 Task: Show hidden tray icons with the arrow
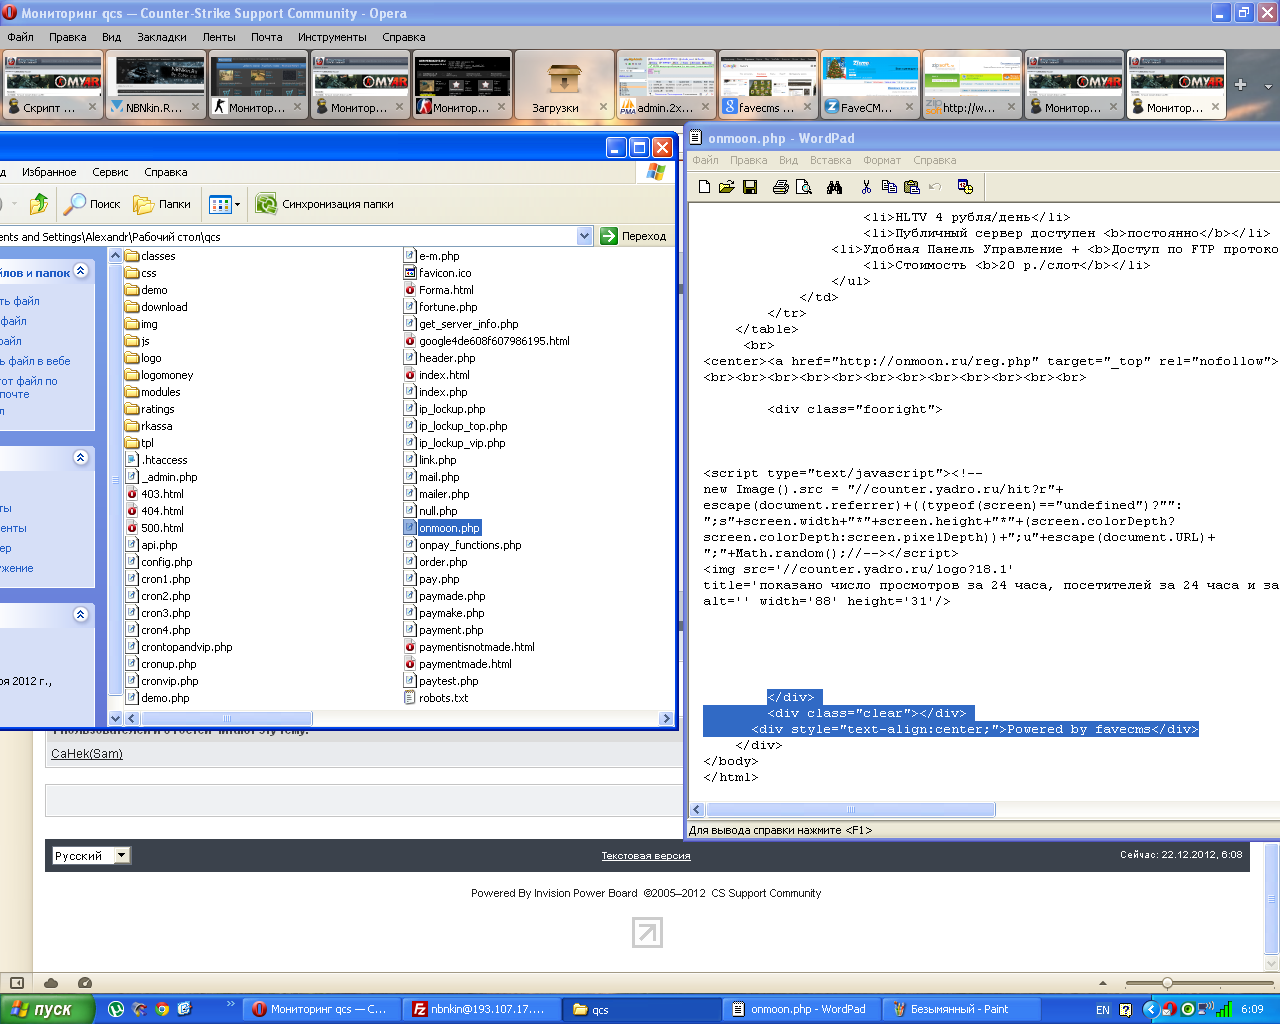coord(1150,1009)
